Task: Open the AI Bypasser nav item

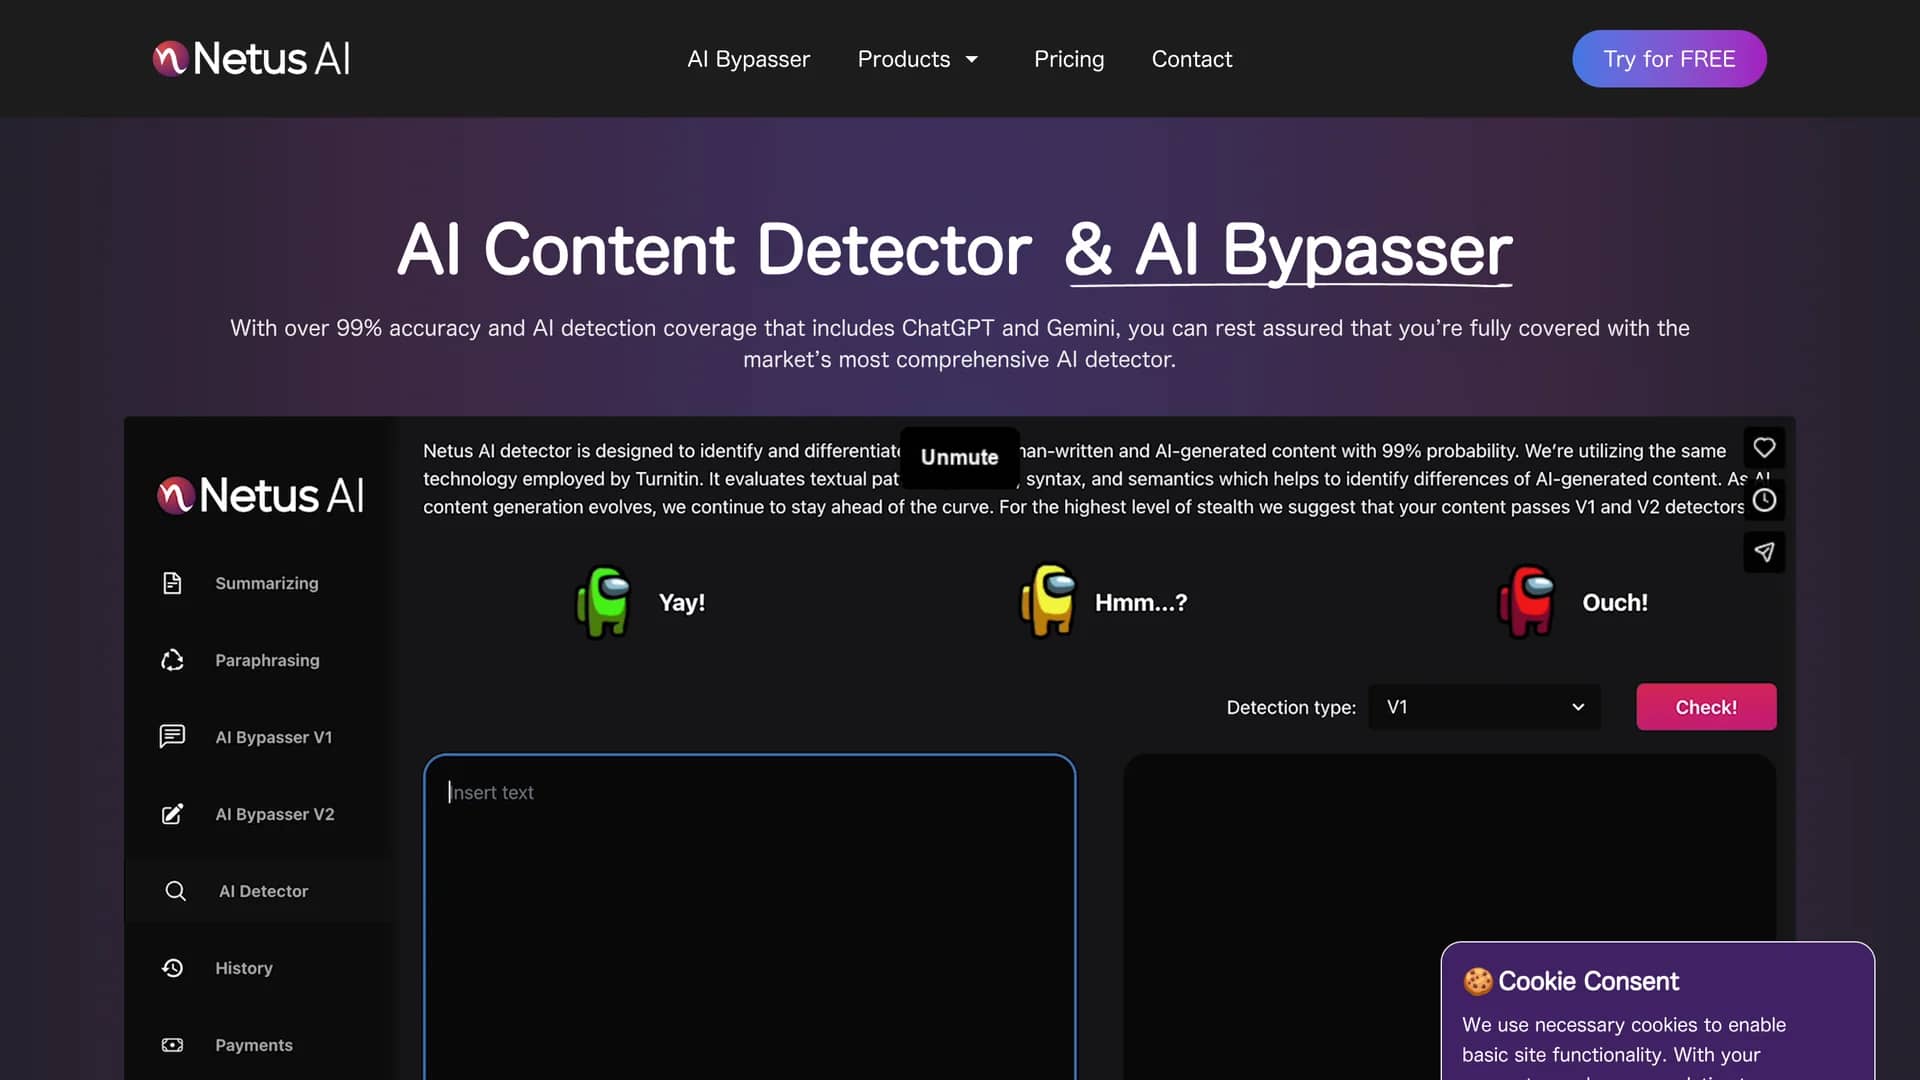Action: click(748, 59)
